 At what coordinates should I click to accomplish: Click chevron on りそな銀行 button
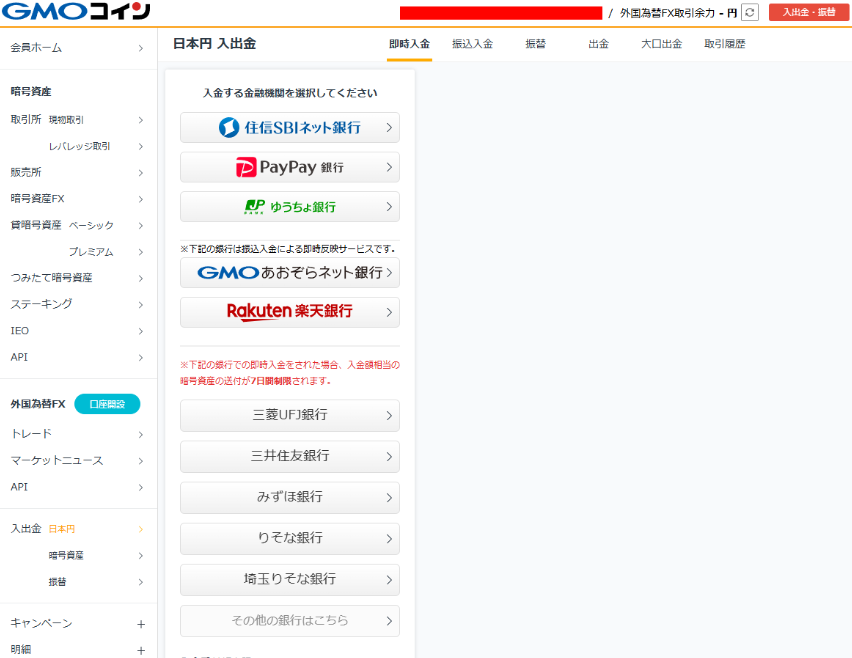[389, 539]
